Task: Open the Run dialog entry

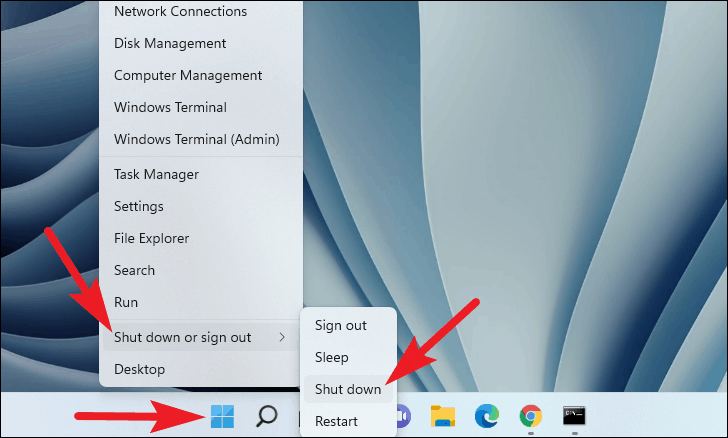Action: tap(201, 302)
